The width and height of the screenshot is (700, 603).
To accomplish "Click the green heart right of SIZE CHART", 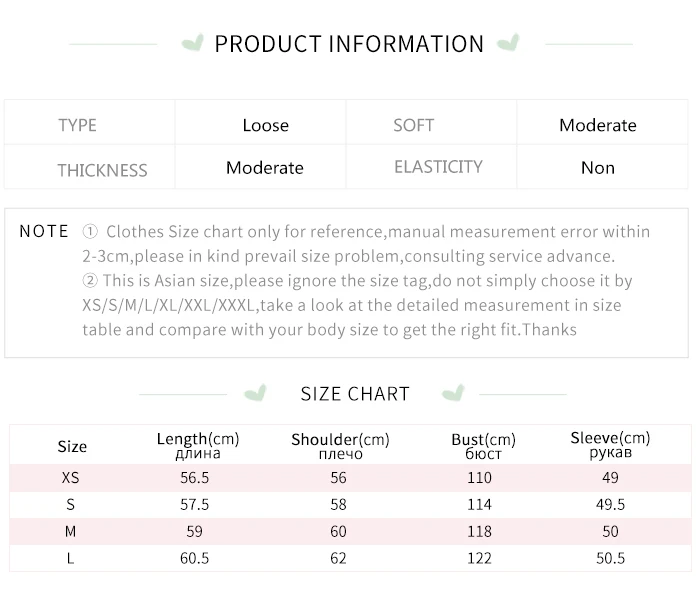I will click(x=453, y=392).
